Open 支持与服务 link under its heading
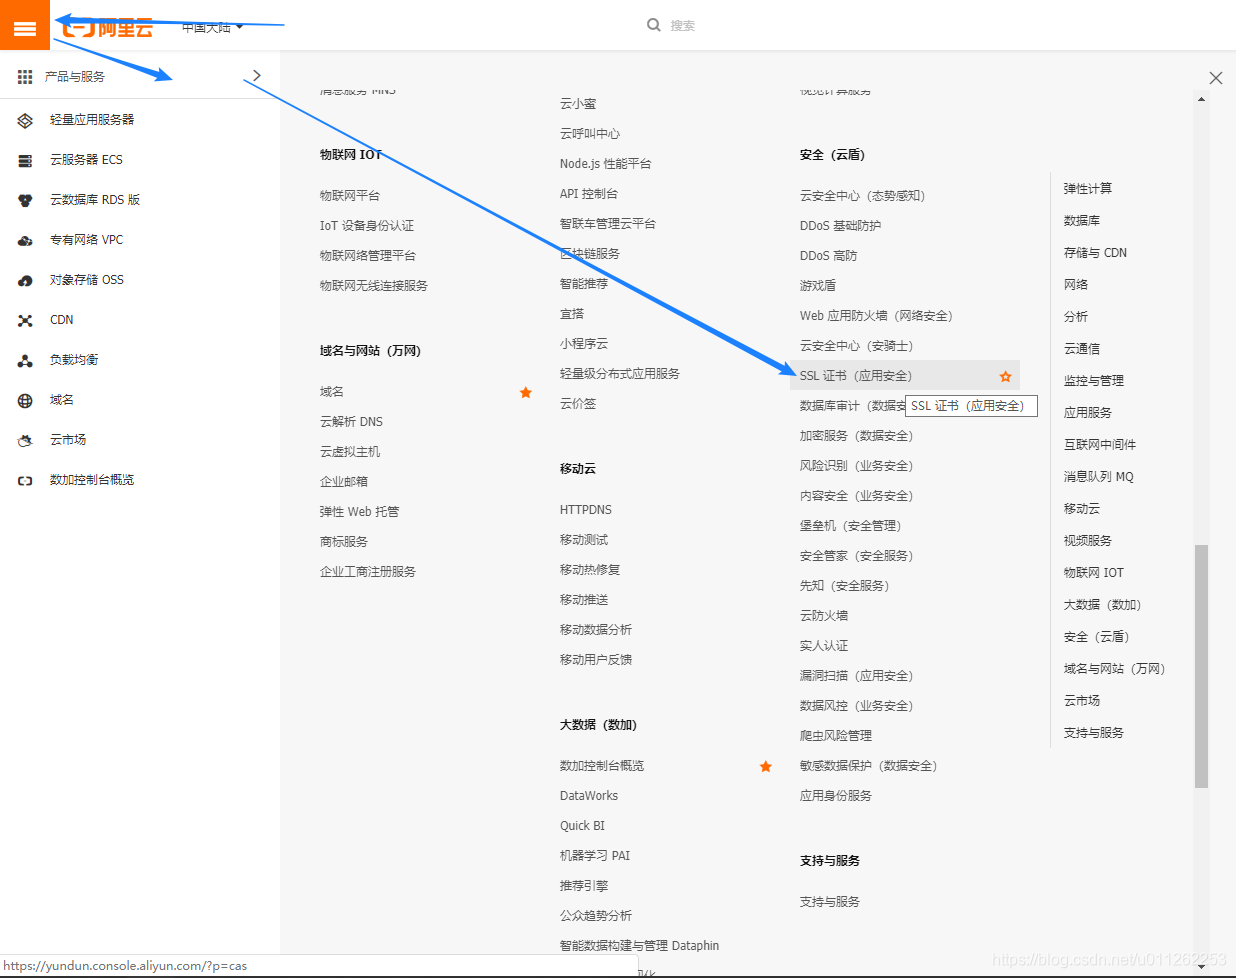1236x978 pixels. 830,902
